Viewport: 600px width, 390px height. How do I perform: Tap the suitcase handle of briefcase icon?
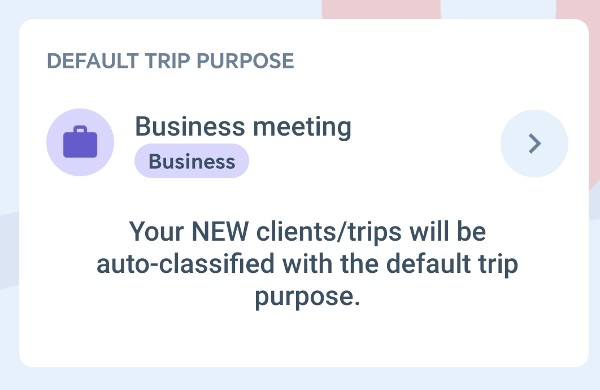[80, 129]
